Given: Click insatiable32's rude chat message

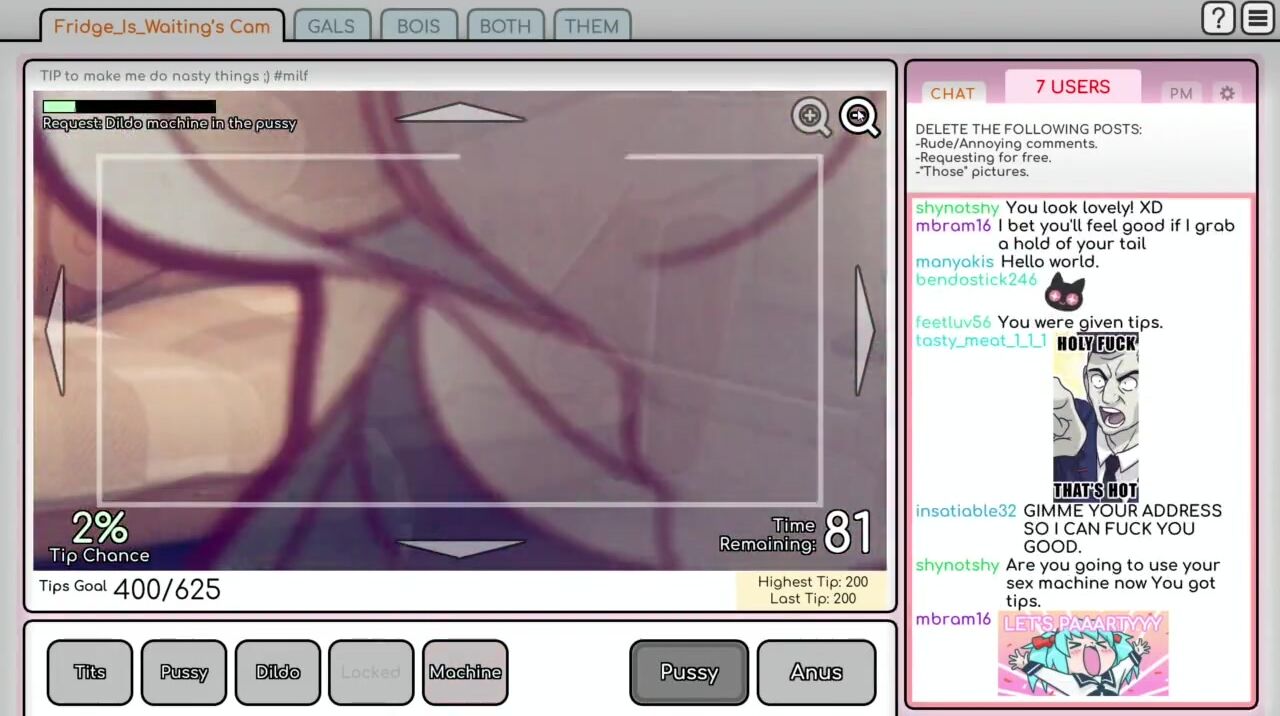Looking at the screenshot, I should pyautogui.click(x=1120, y=529).
